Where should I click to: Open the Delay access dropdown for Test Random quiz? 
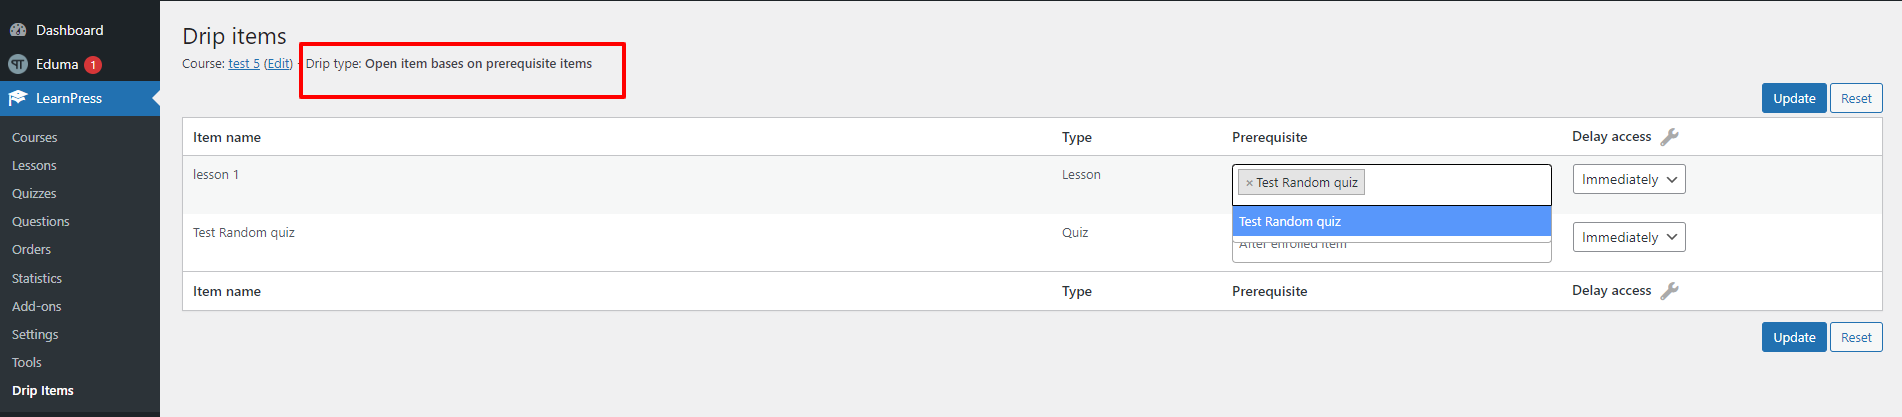pyautogui.click(x=1629, y=237)
